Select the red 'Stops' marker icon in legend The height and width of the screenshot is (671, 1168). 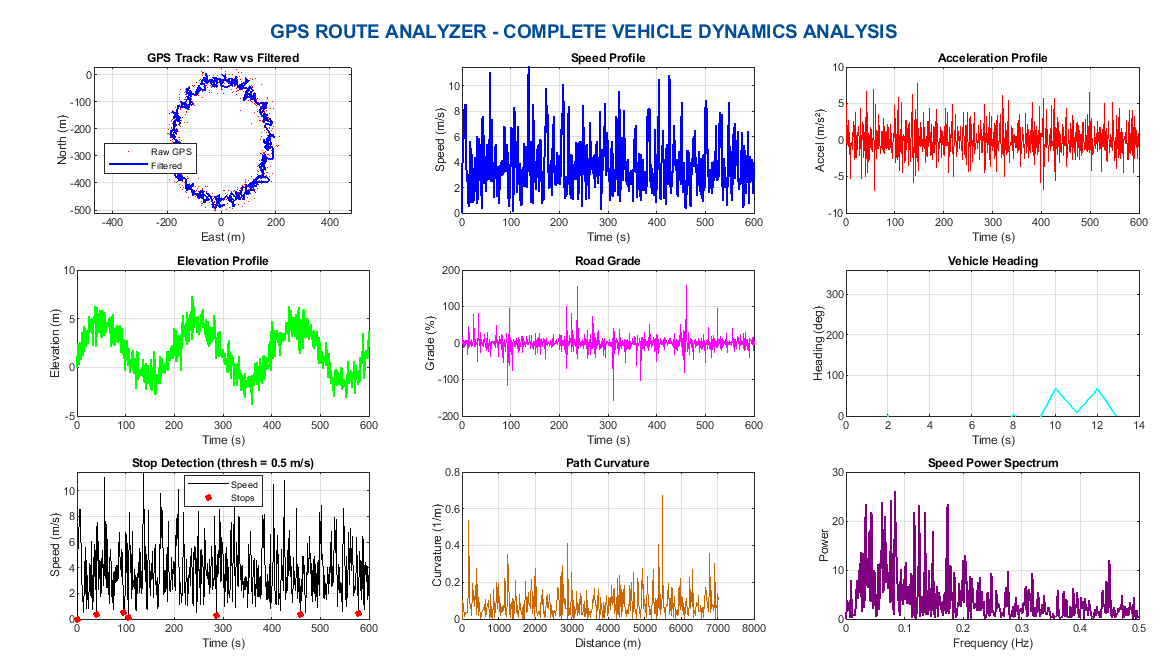[208, 497]
